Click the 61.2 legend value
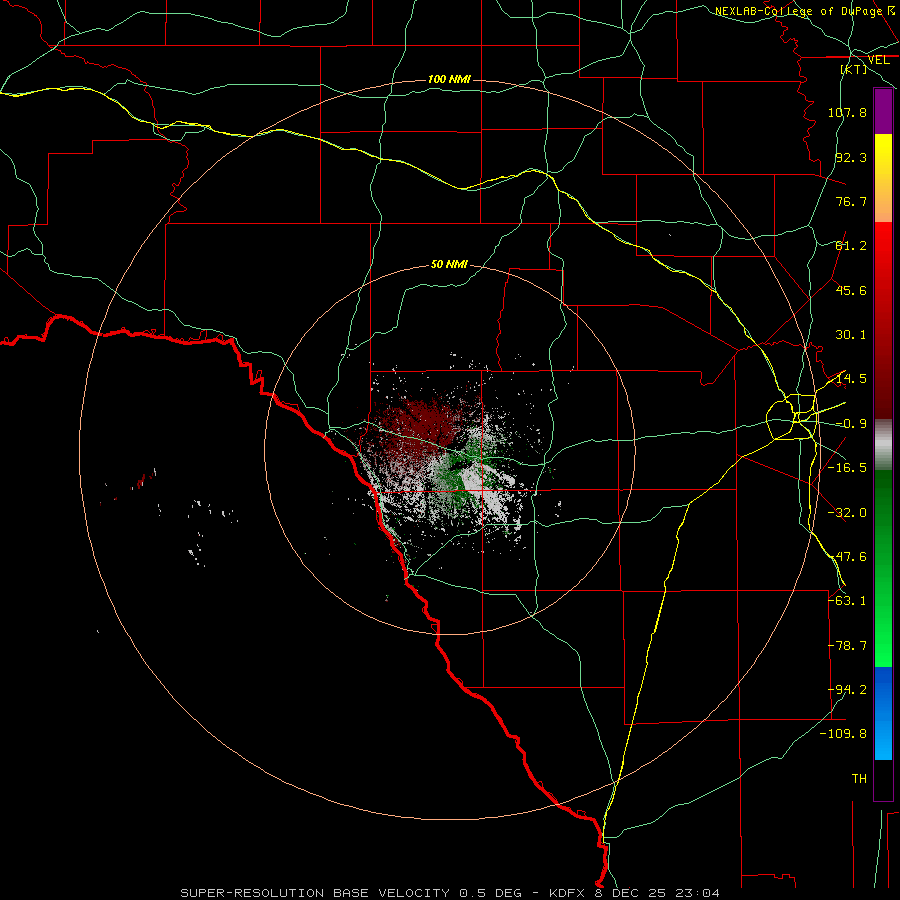Viewport: 900px width, 900px height. (851, 246)
